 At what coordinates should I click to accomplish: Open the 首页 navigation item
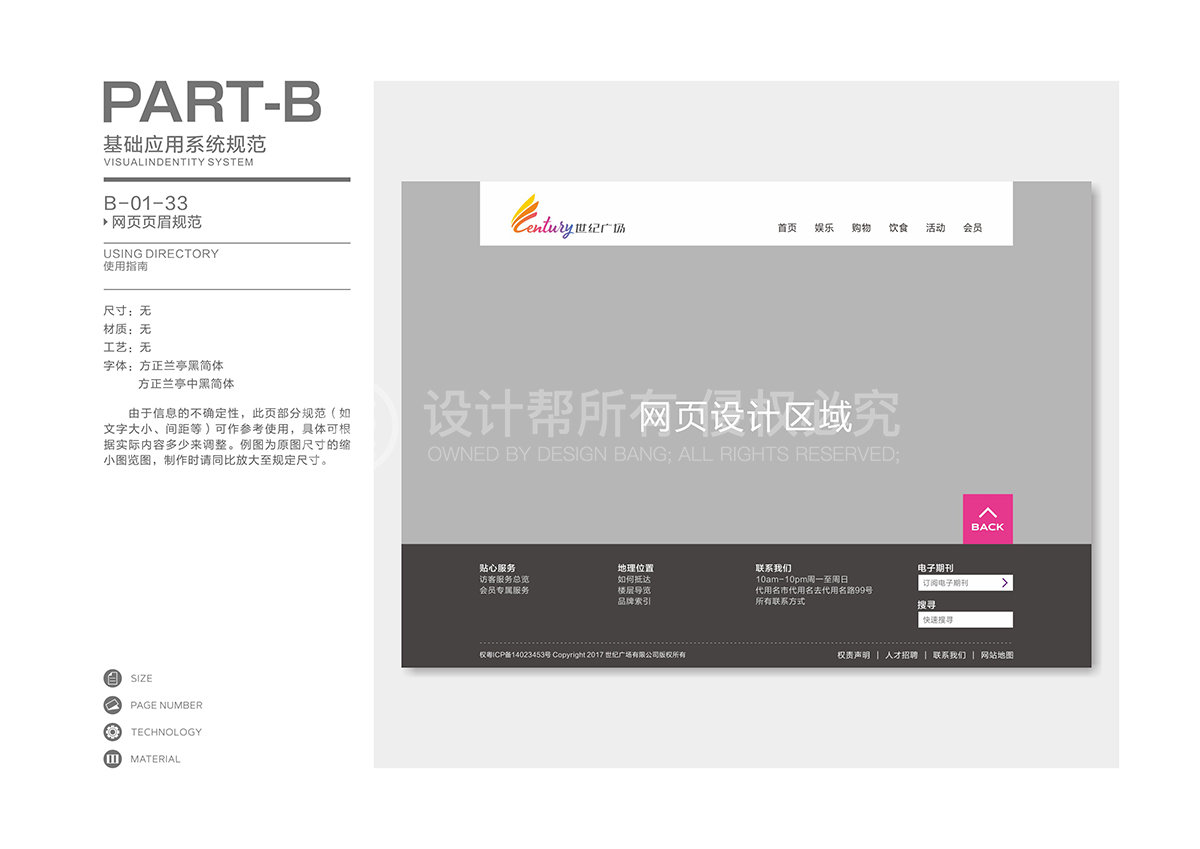(787, 228)
